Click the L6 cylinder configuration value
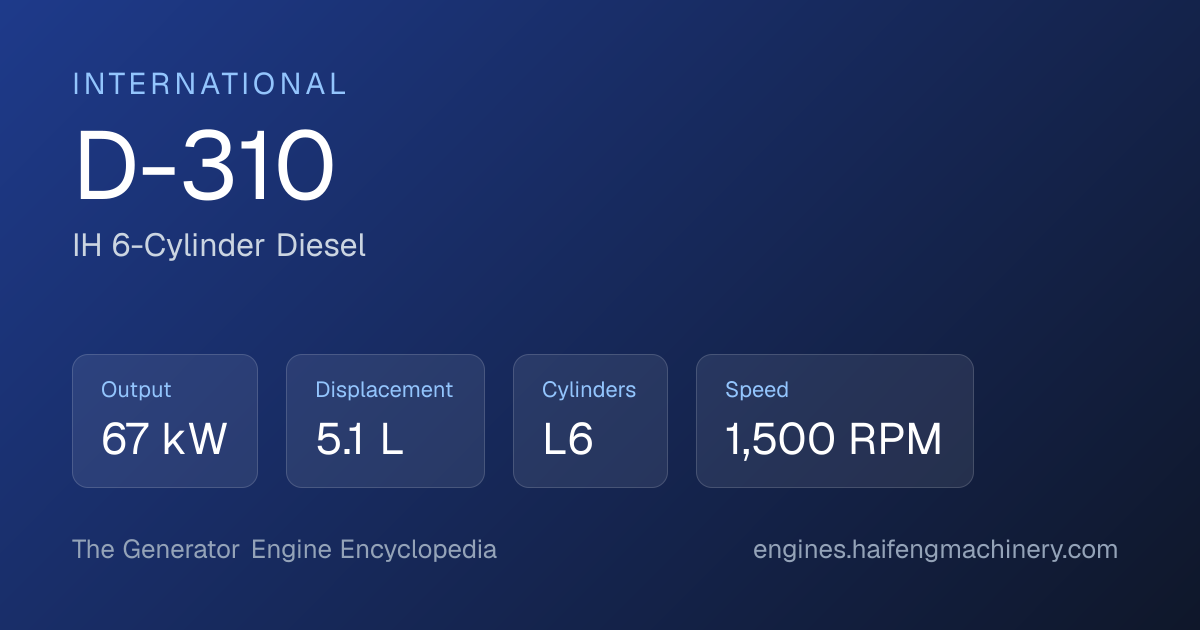 [x=568, y=440]
